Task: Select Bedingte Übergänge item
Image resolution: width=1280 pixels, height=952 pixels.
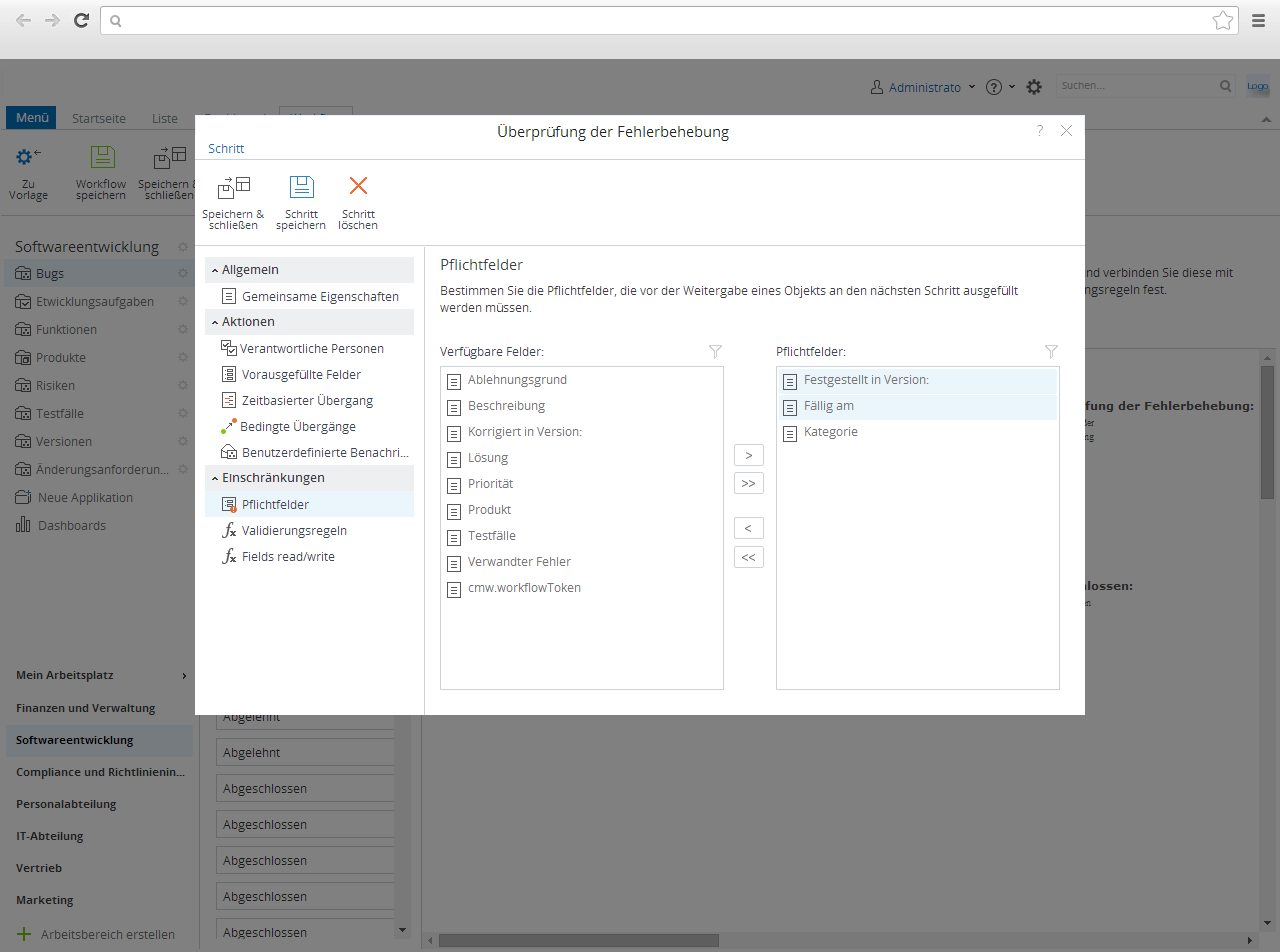Action: click(309, 426)
